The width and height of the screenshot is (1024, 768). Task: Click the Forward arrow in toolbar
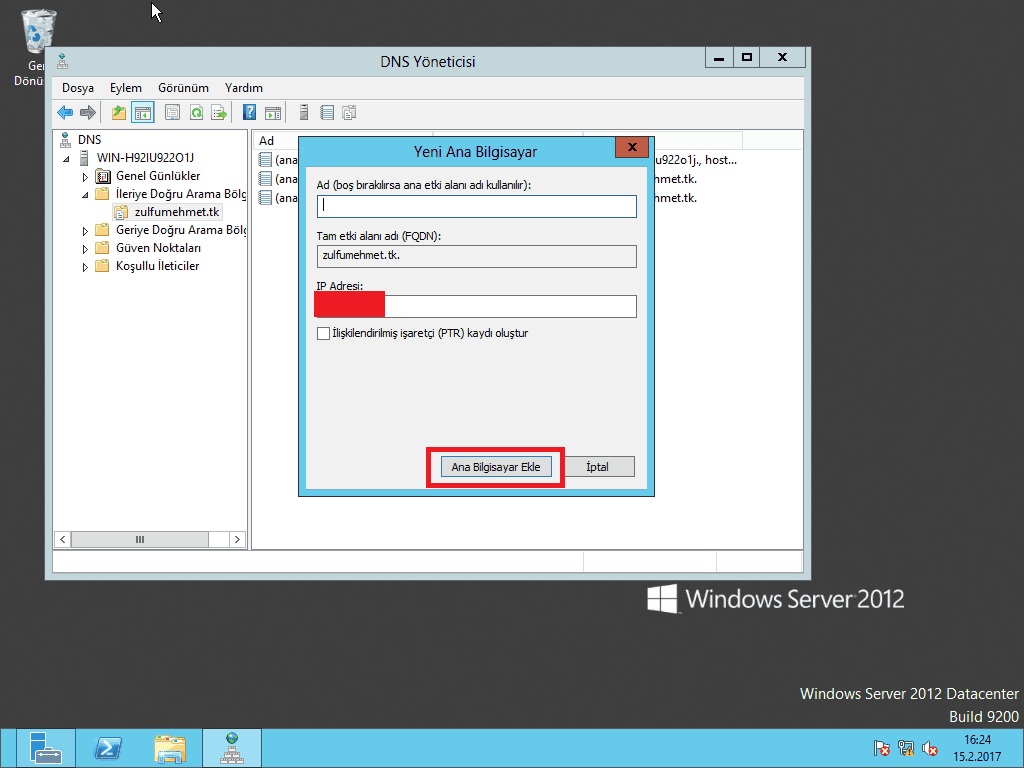click(88, 112)
